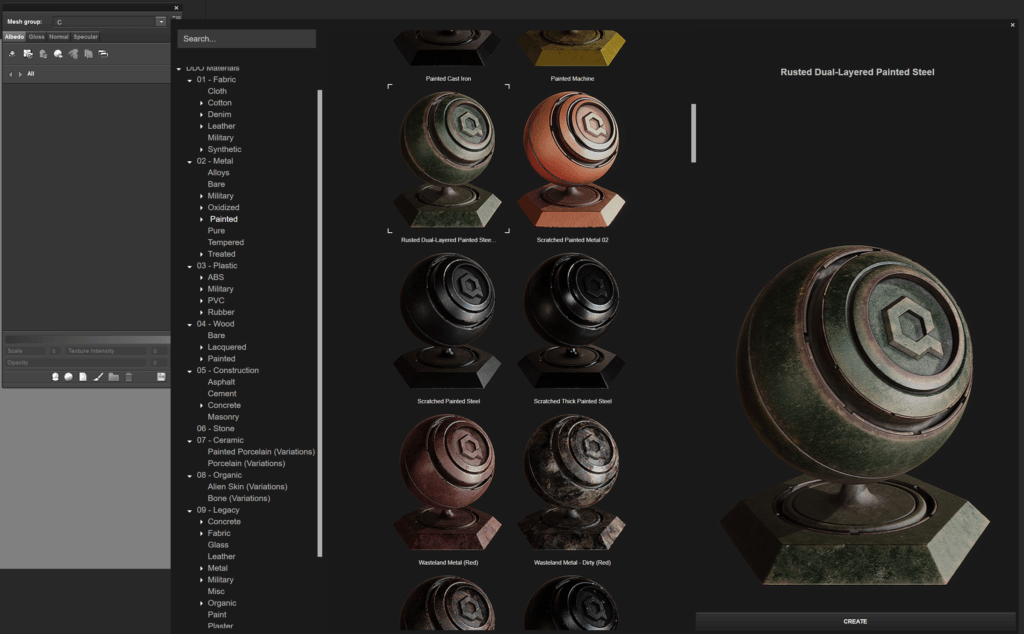Close the material browser with the top-right X
Screen dimensions: 1024x634
click(1013, 25)
